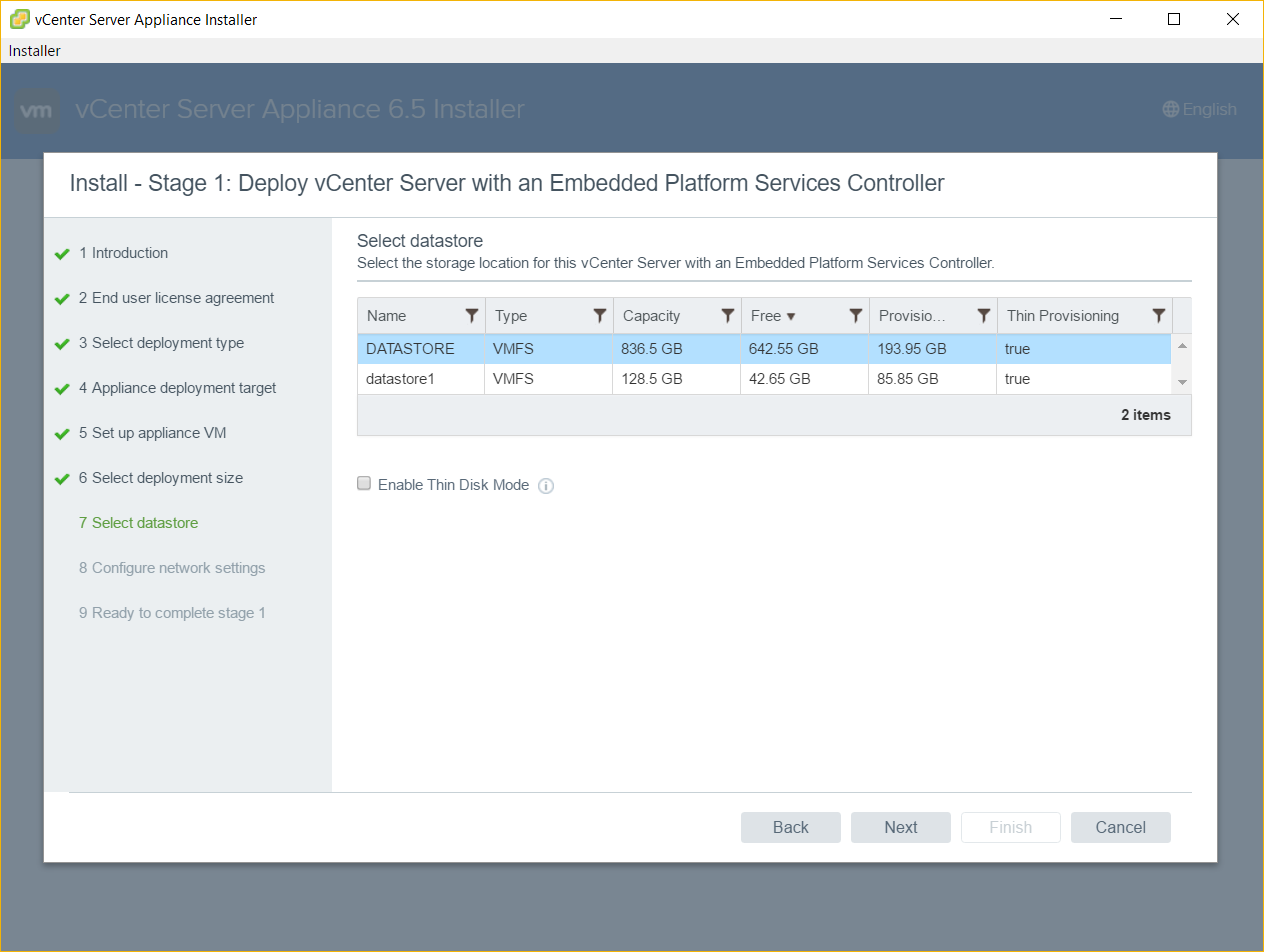Viewport: 1264px width, 952px height.
Task: Enable Thin Disk Mode checkbox
Action: click(364, 484)
